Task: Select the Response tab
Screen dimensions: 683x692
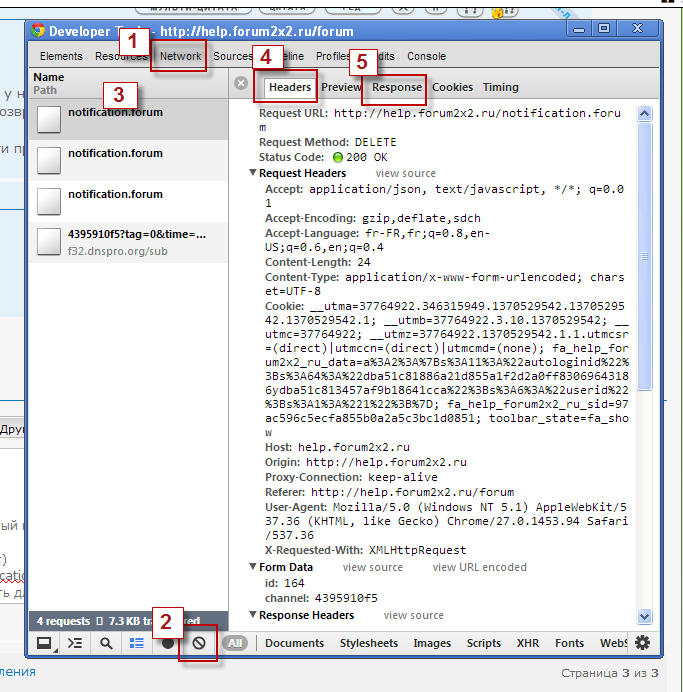Action: tap(397, 87)
